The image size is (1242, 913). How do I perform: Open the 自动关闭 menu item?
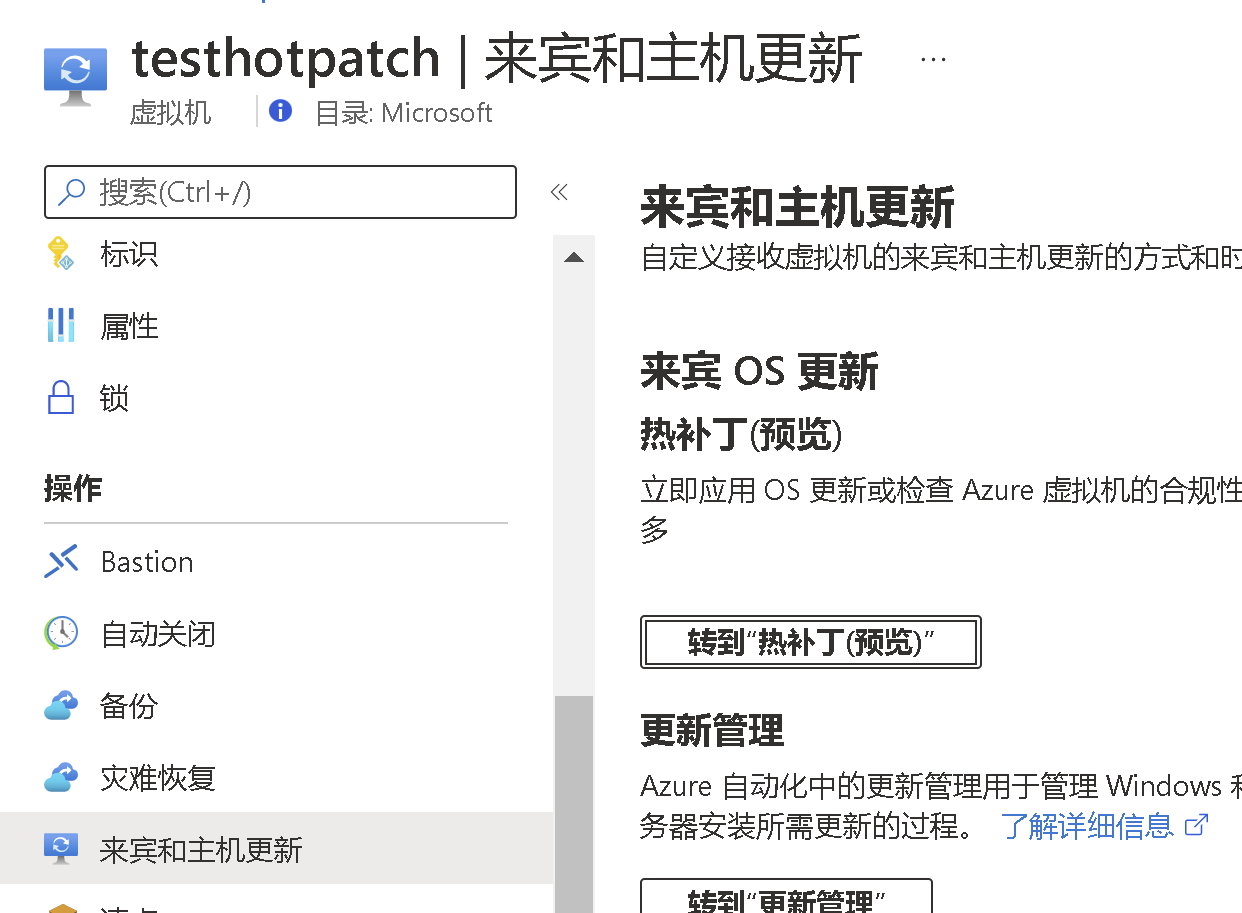tap(158, 634)
